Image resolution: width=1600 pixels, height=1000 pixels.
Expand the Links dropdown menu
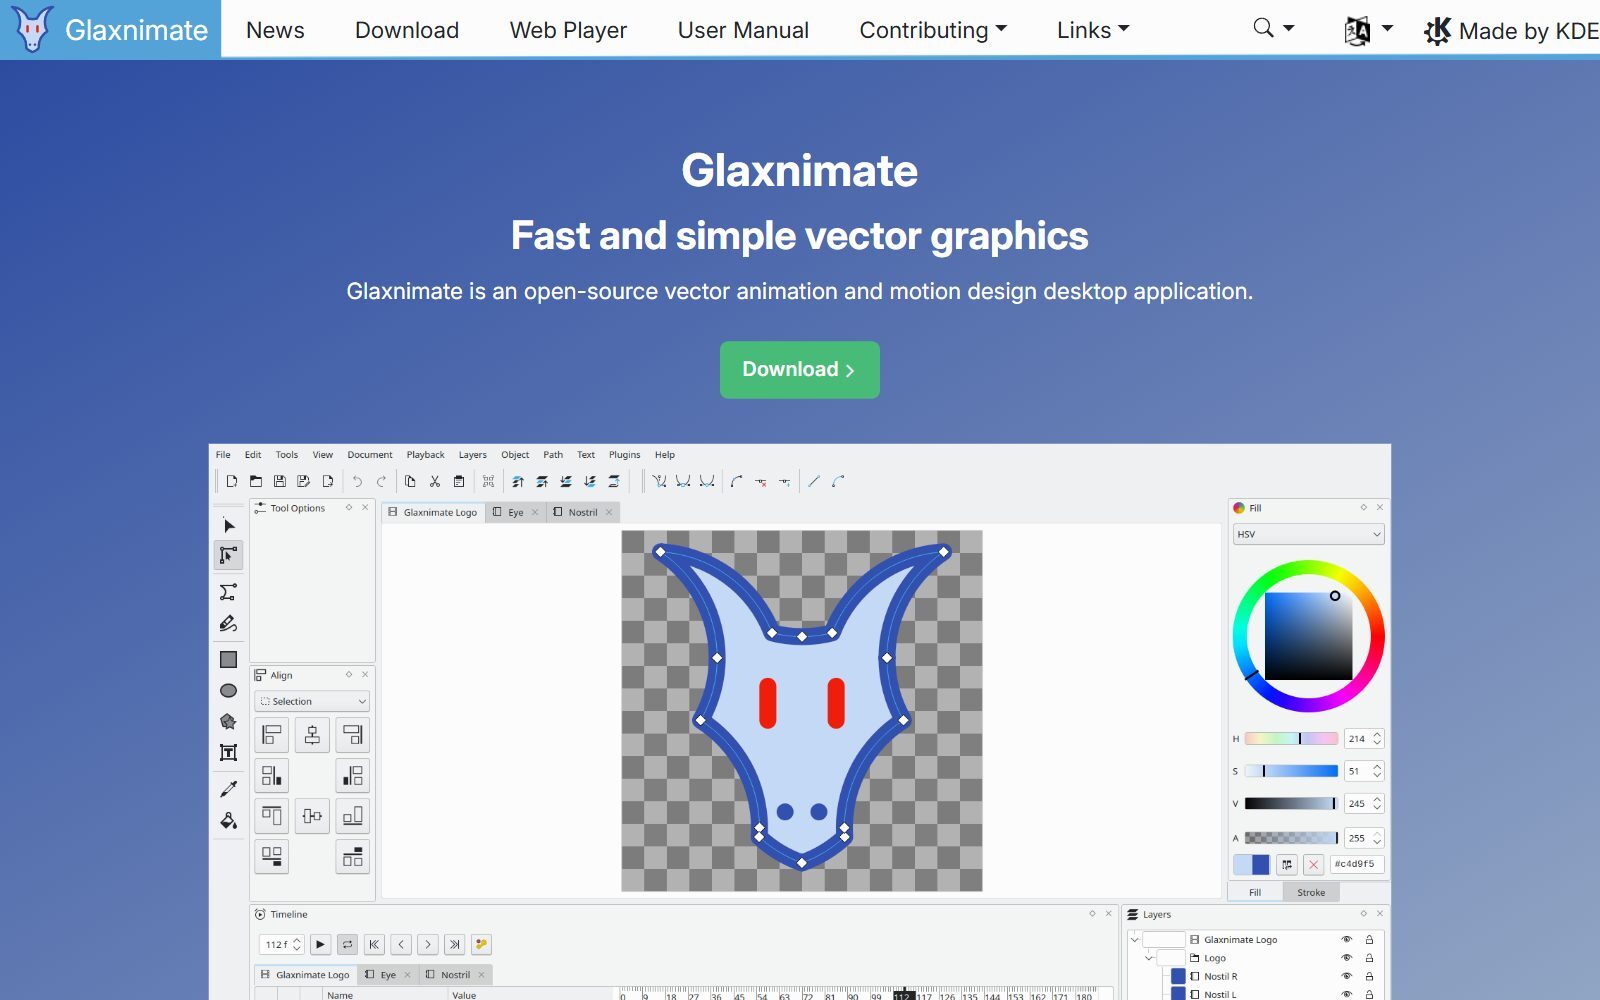1093,31
